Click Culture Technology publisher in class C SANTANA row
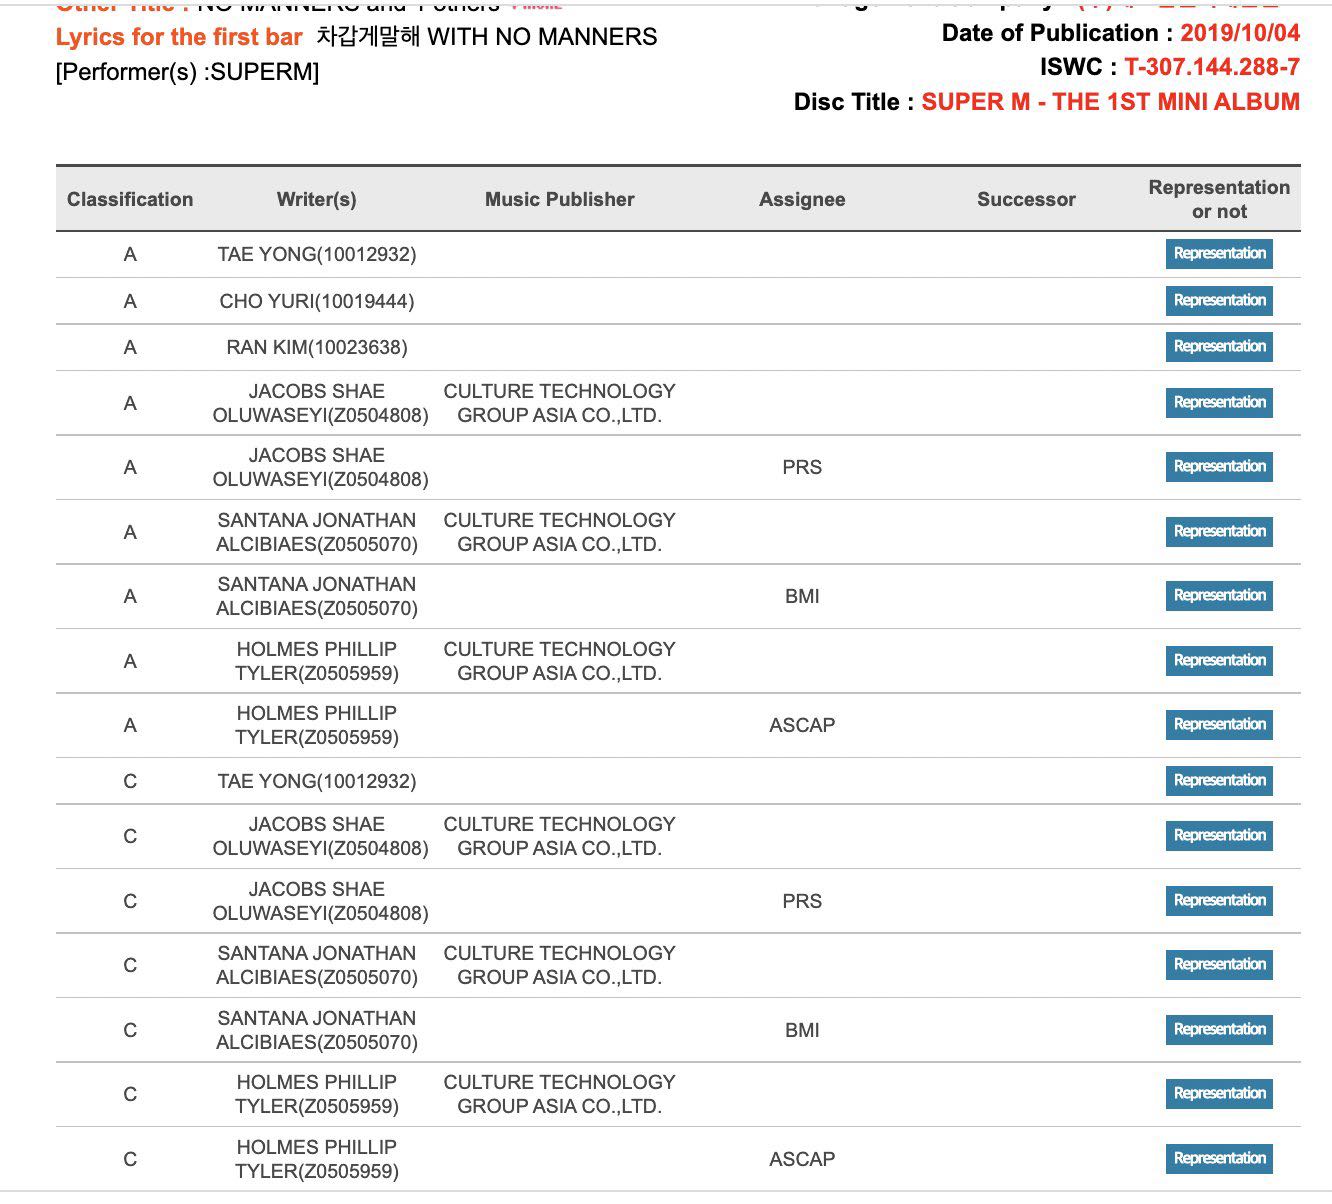Image resolution: width=1332 pixels, height=1204 pixels. click(559, 965)
